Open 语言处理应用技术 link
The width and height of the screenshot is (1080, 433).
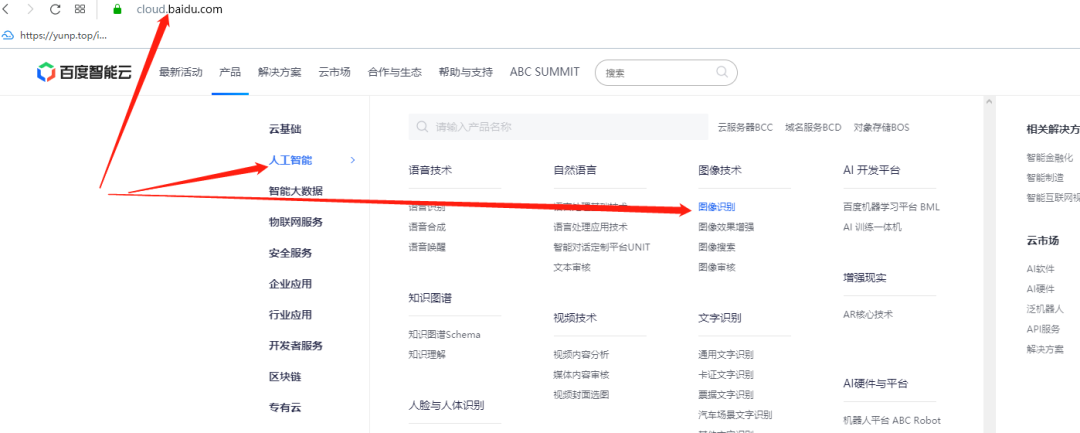click(x=590, y=226)
